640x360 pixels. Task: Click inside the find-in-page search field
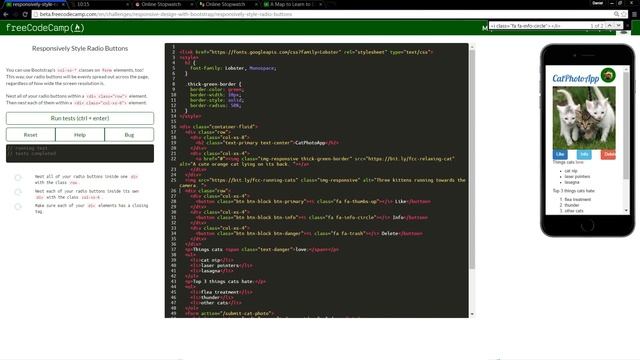(539, 25)
